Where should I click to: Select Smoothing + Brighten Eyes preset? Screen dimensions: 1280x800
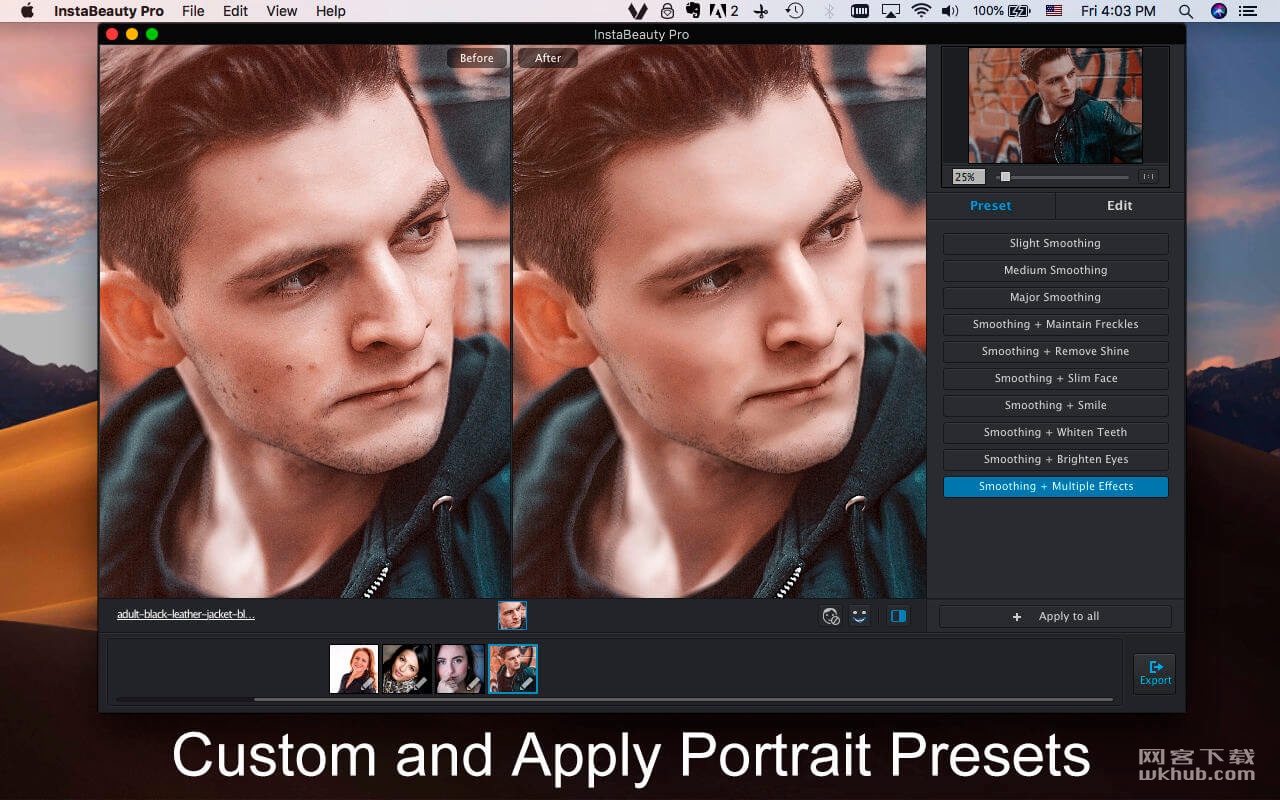click(1055, 459)
